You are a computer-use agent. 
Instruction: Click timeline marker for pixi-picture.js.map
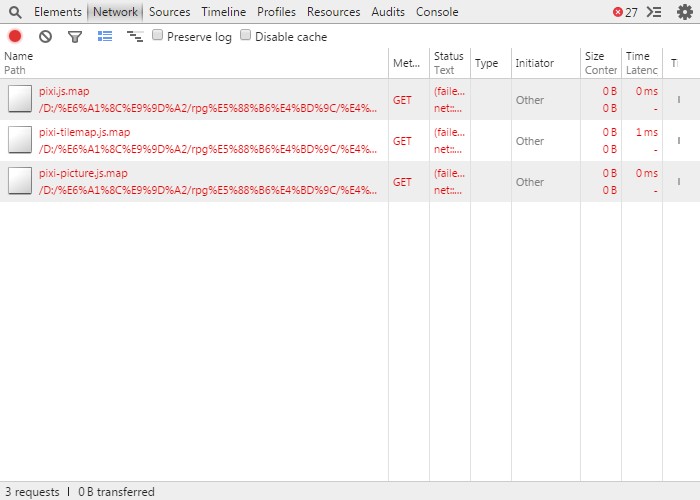coord(679,182)
